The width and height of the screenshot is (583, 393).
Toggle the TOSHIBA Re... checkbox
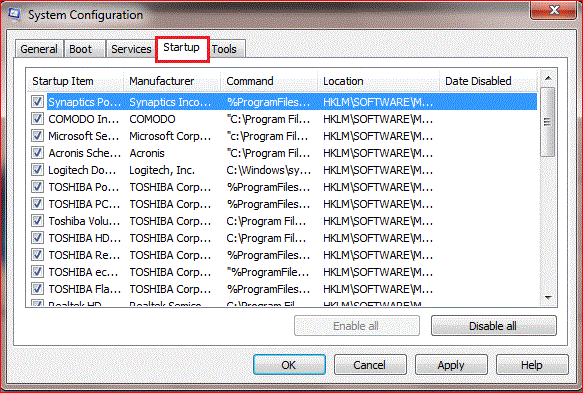[37, 255]
